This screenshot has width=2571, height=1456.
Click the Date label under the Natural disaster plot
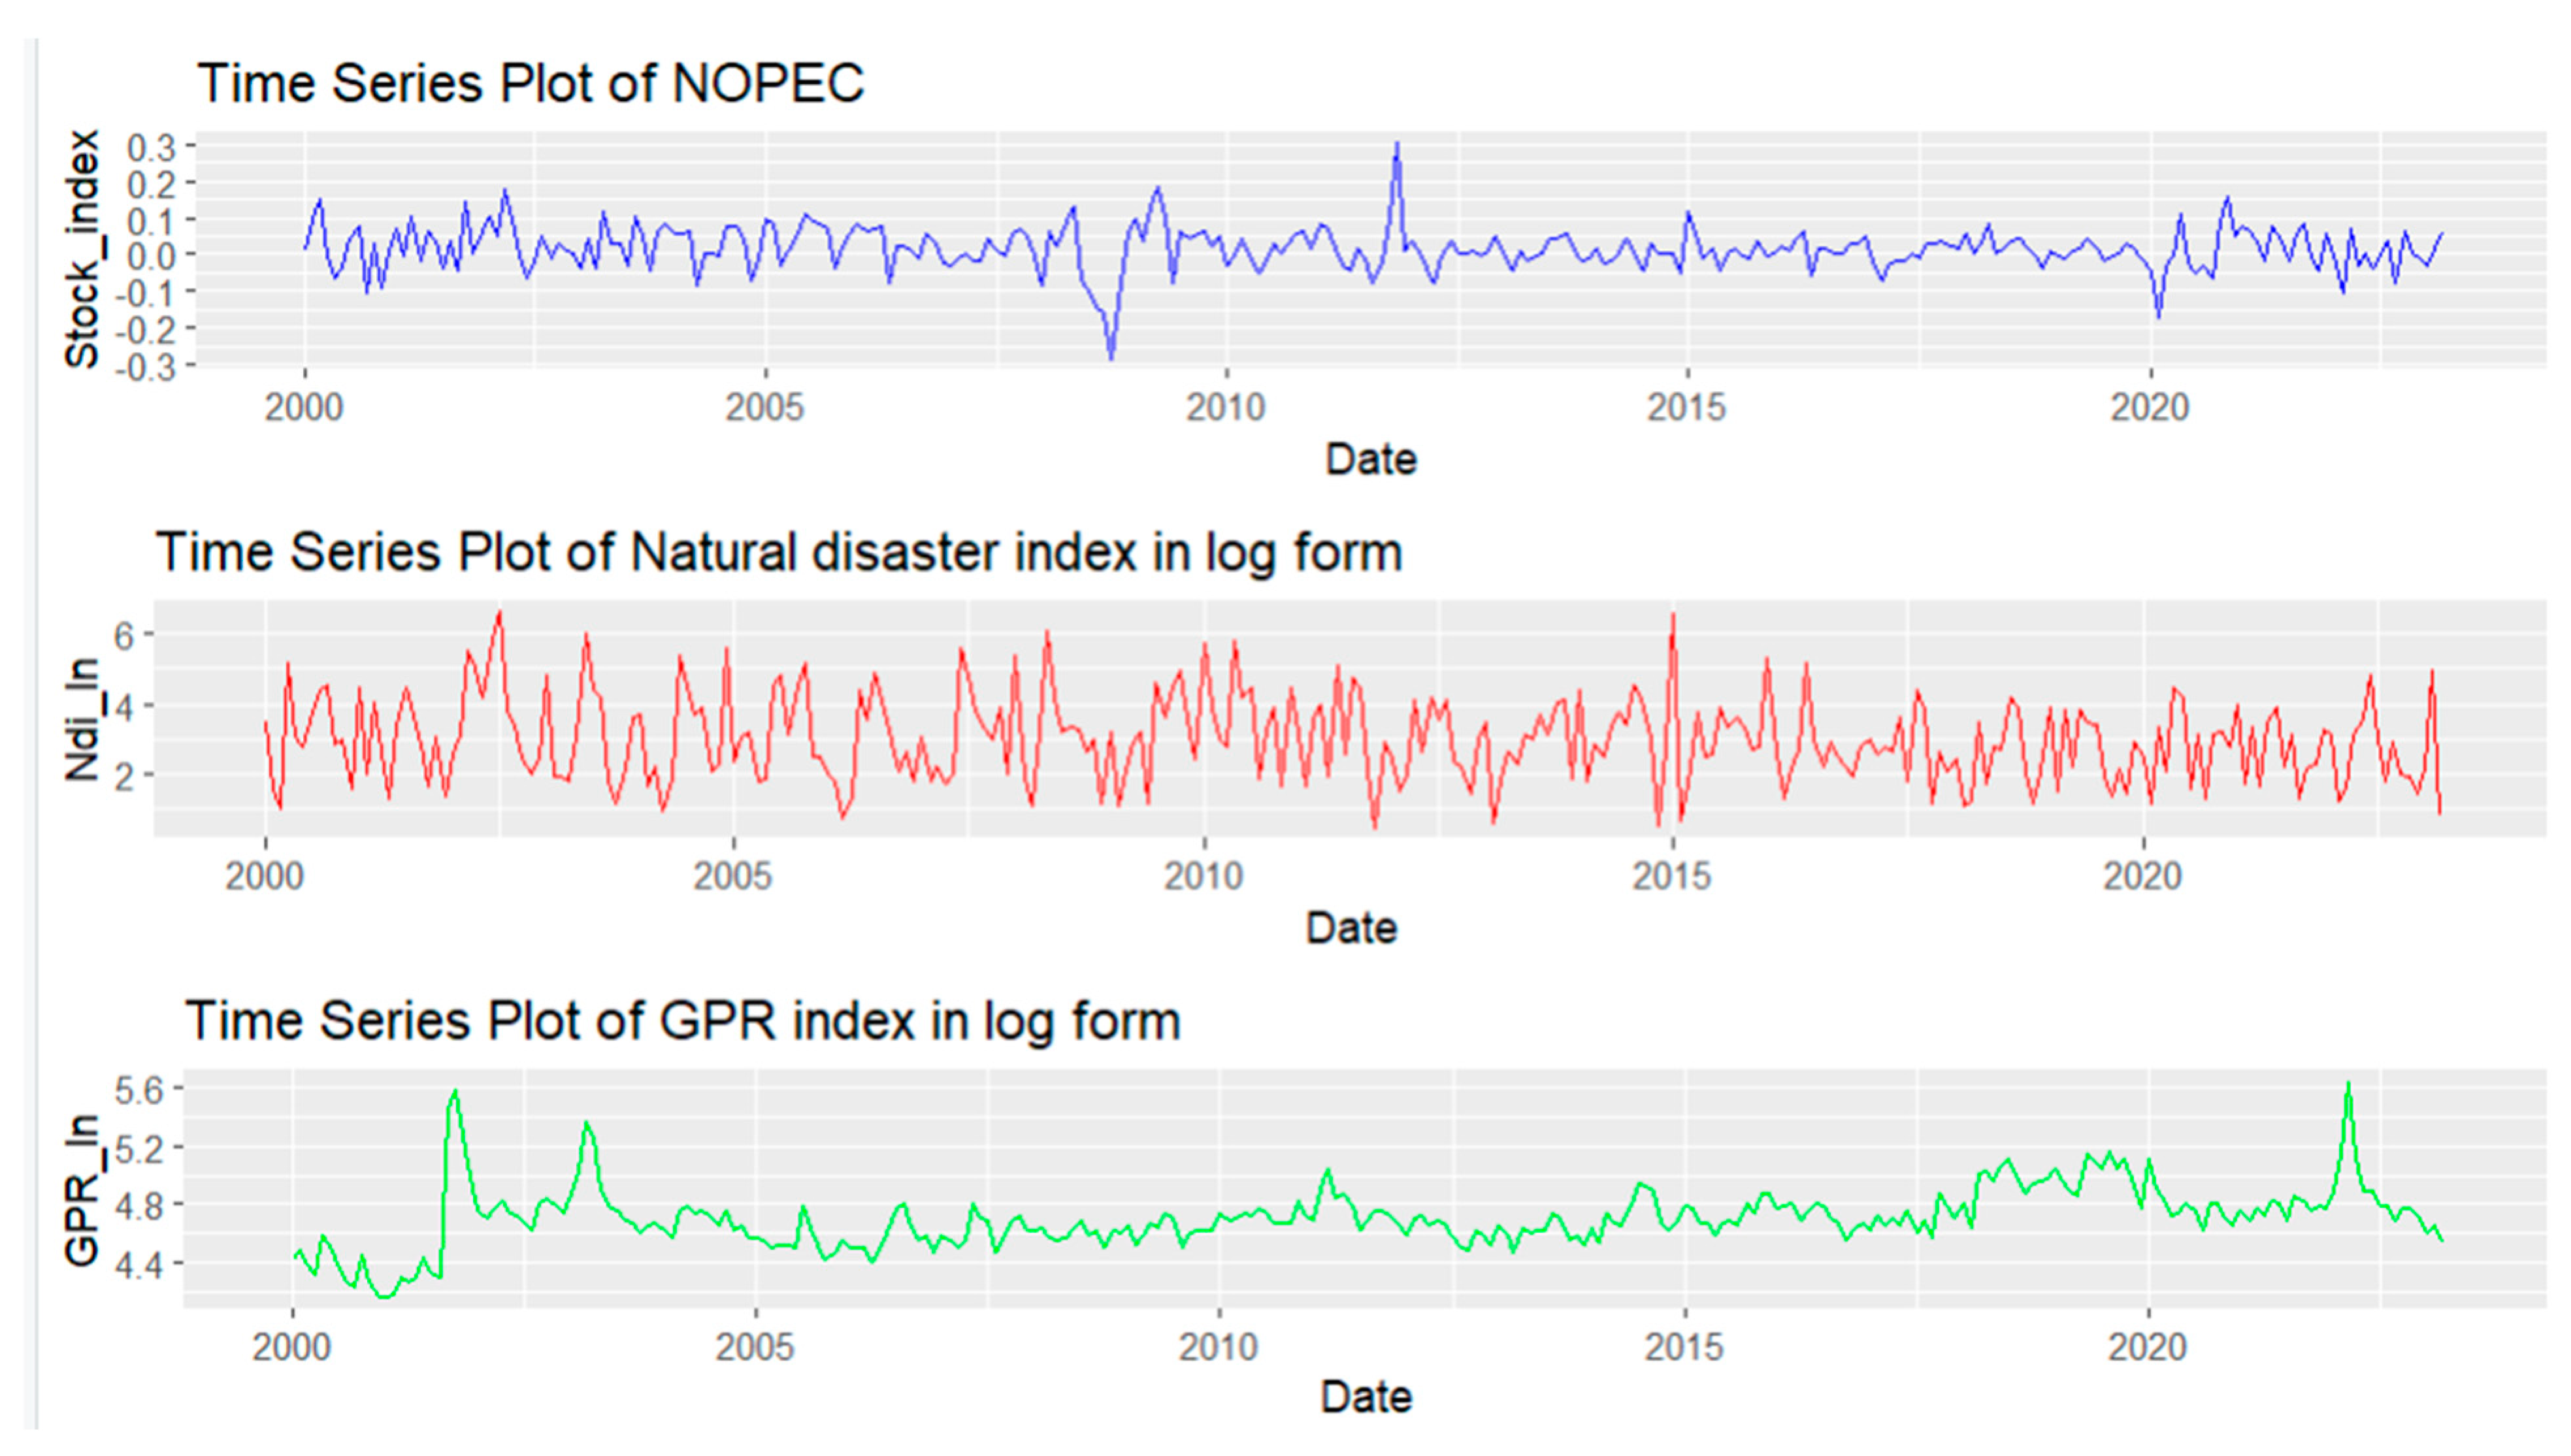(1351, 929)
